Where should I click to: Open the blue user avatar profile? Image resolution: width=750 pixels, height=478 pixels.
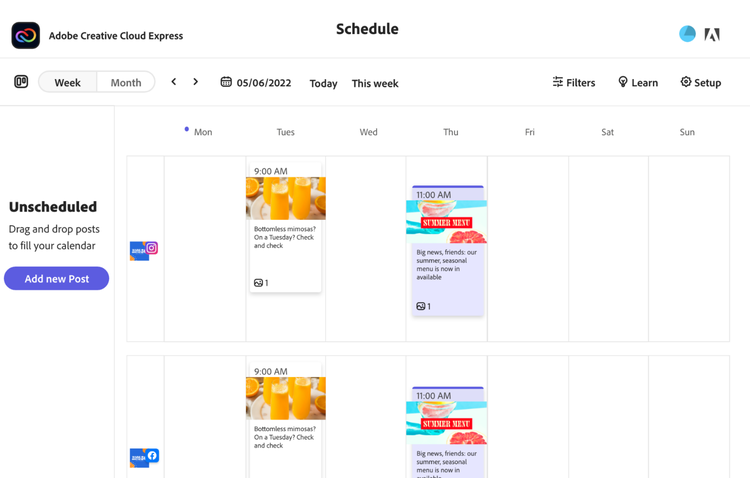(x=687, y=34)
